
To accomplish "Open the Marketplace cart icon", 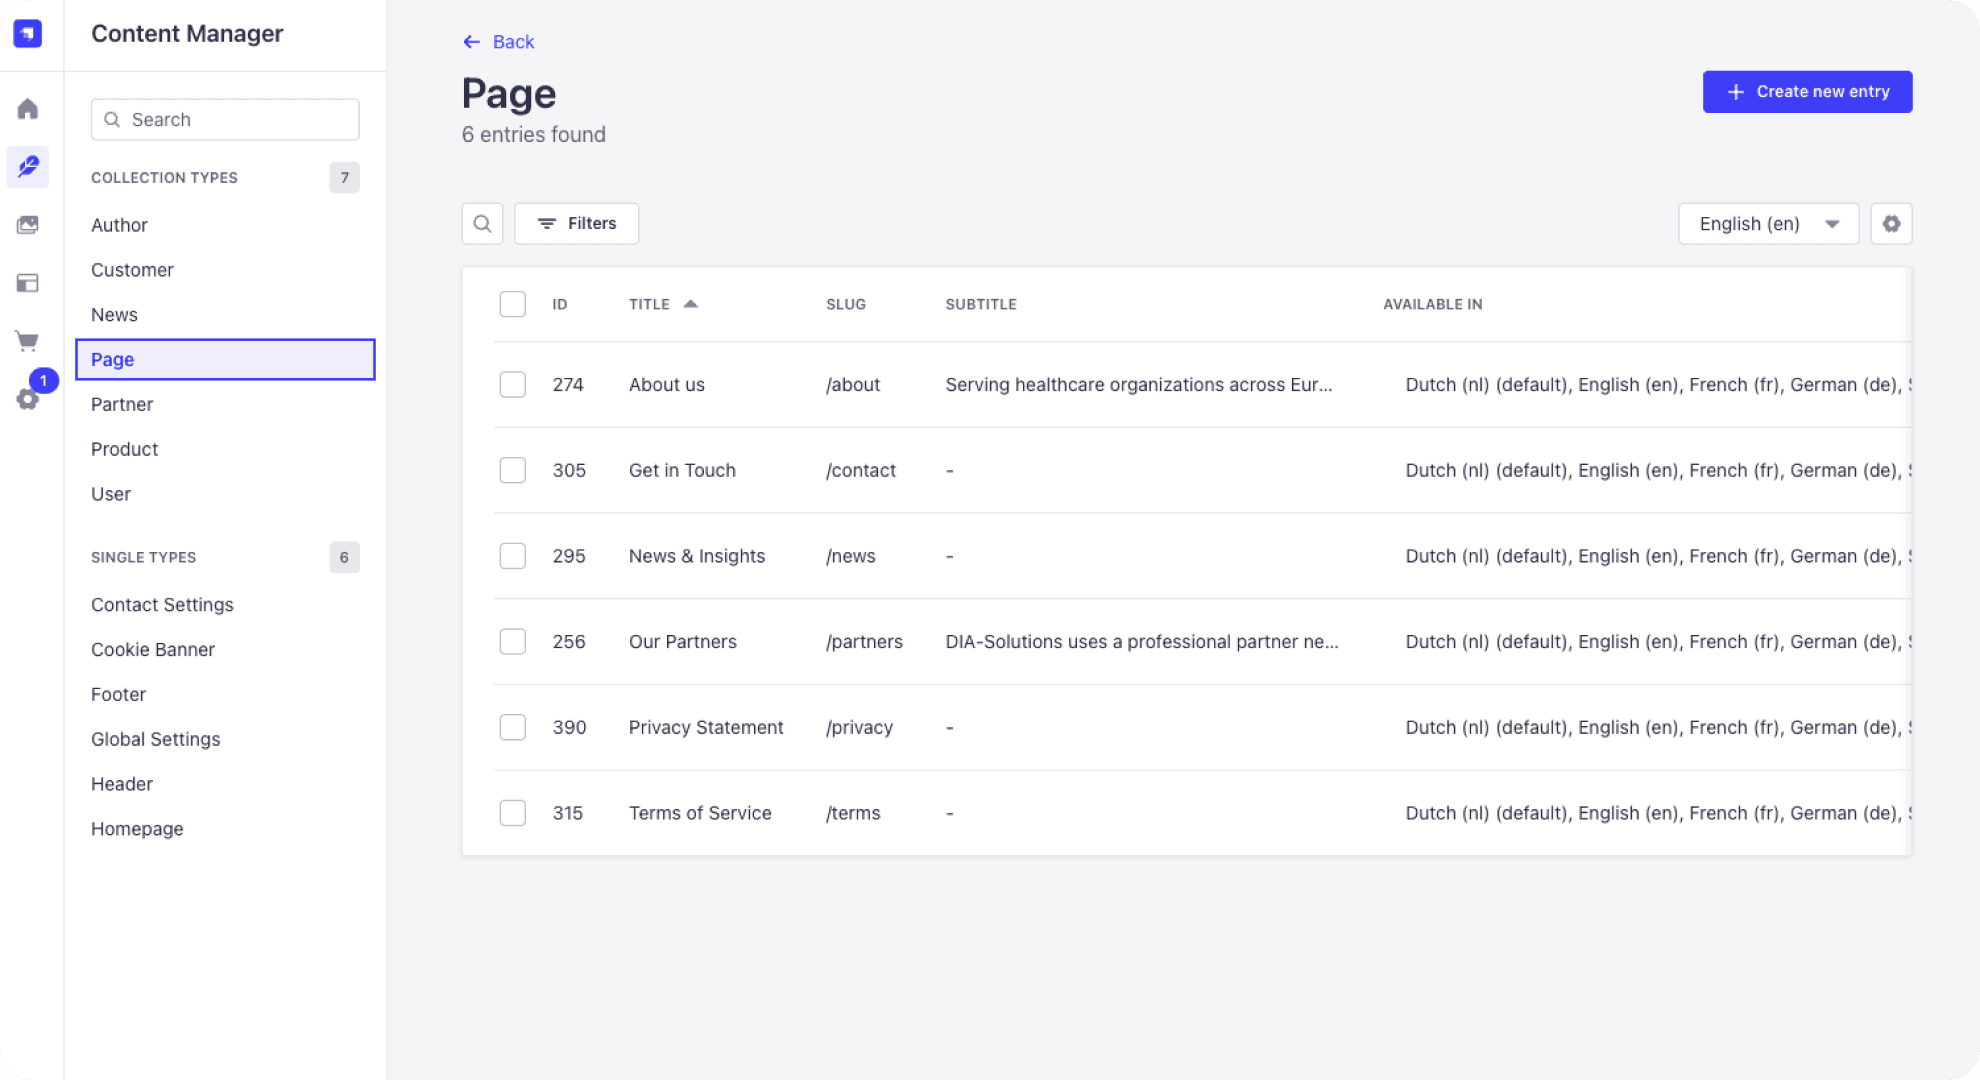I will [x=27, y=340].
